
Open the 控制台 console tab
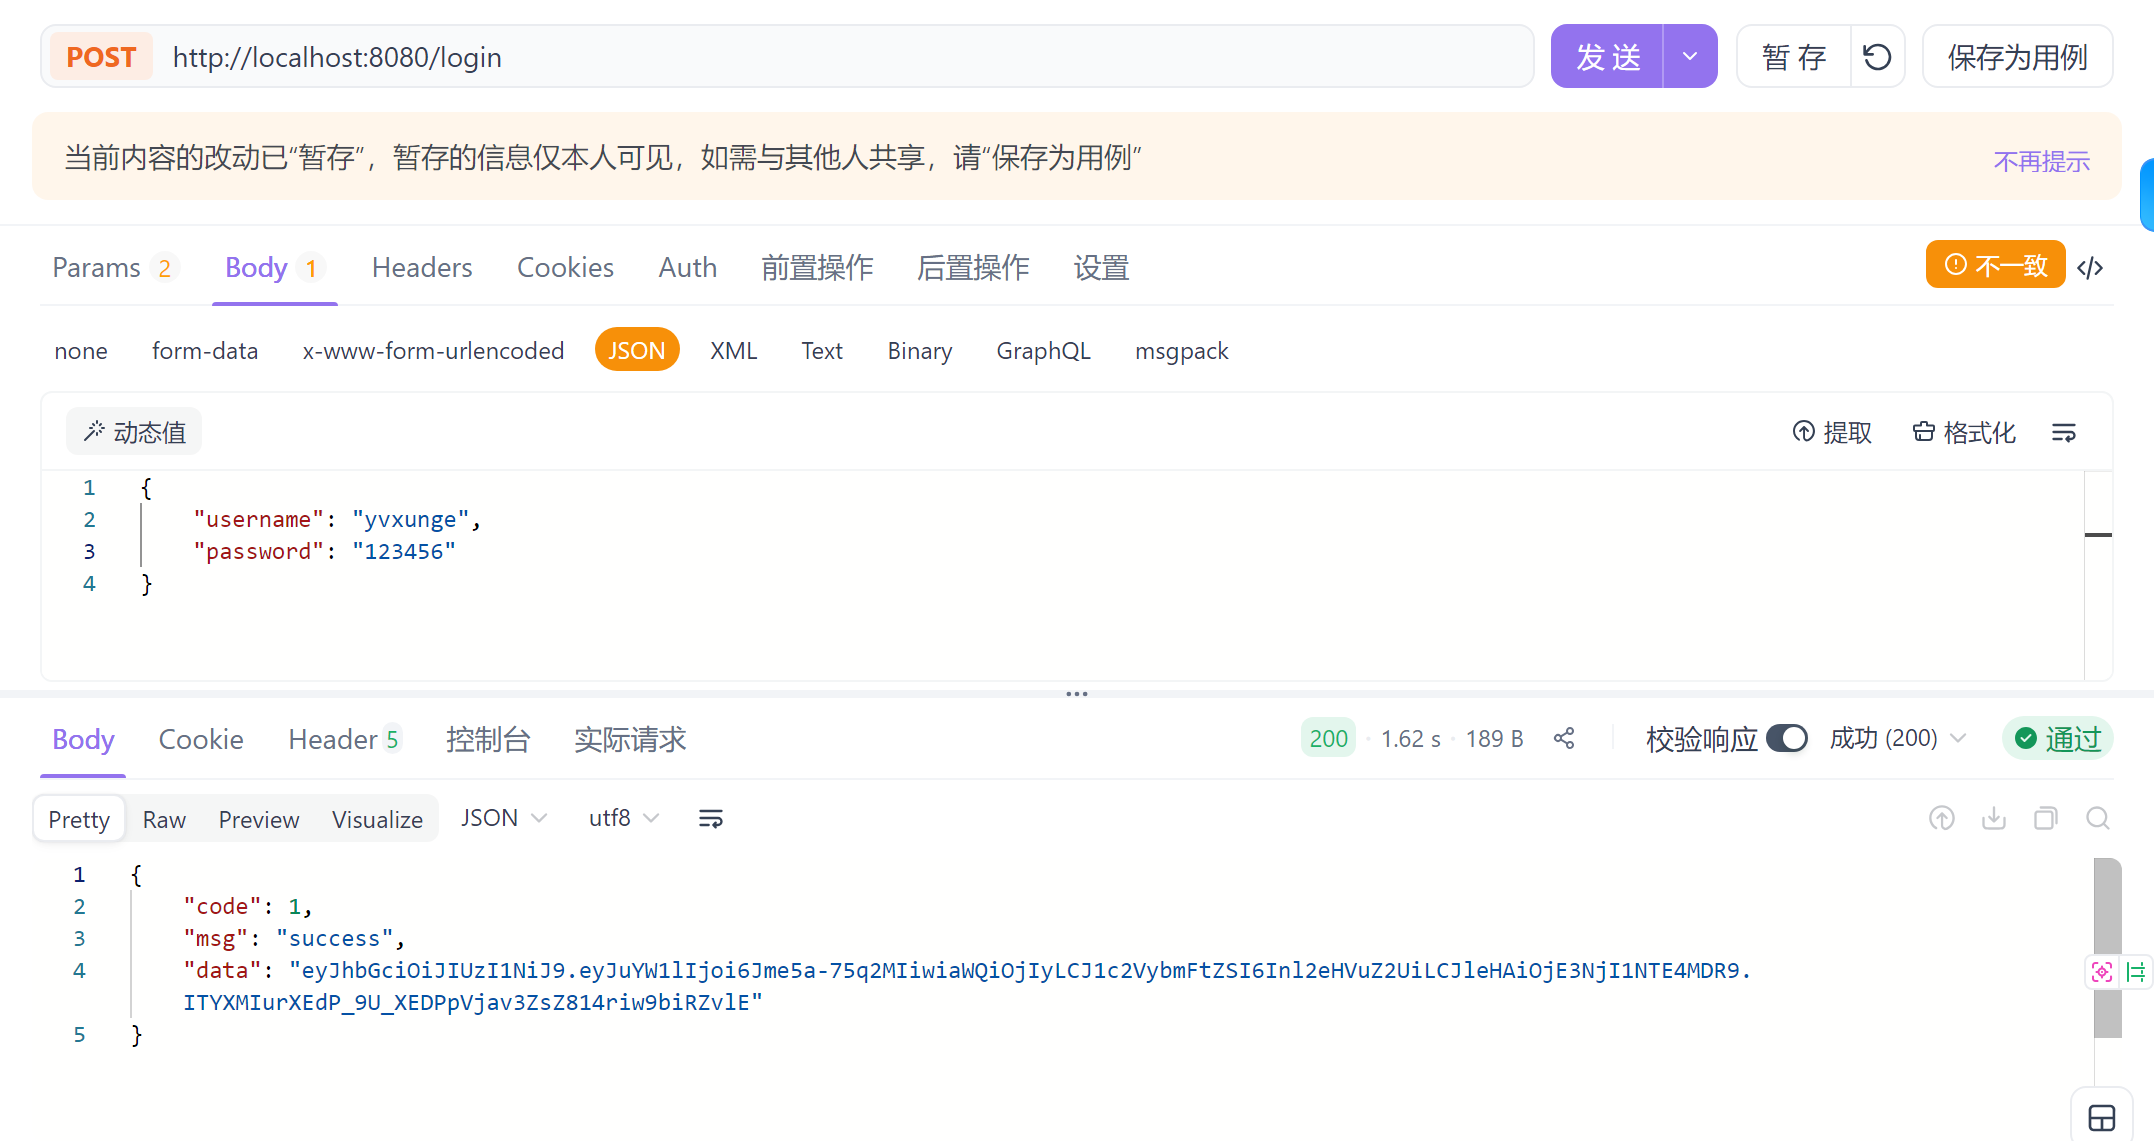[x=488, y=740]
